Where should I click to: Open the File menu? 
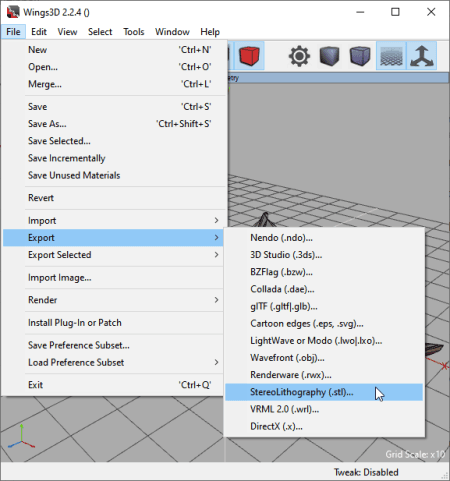[x=13, y=32]
